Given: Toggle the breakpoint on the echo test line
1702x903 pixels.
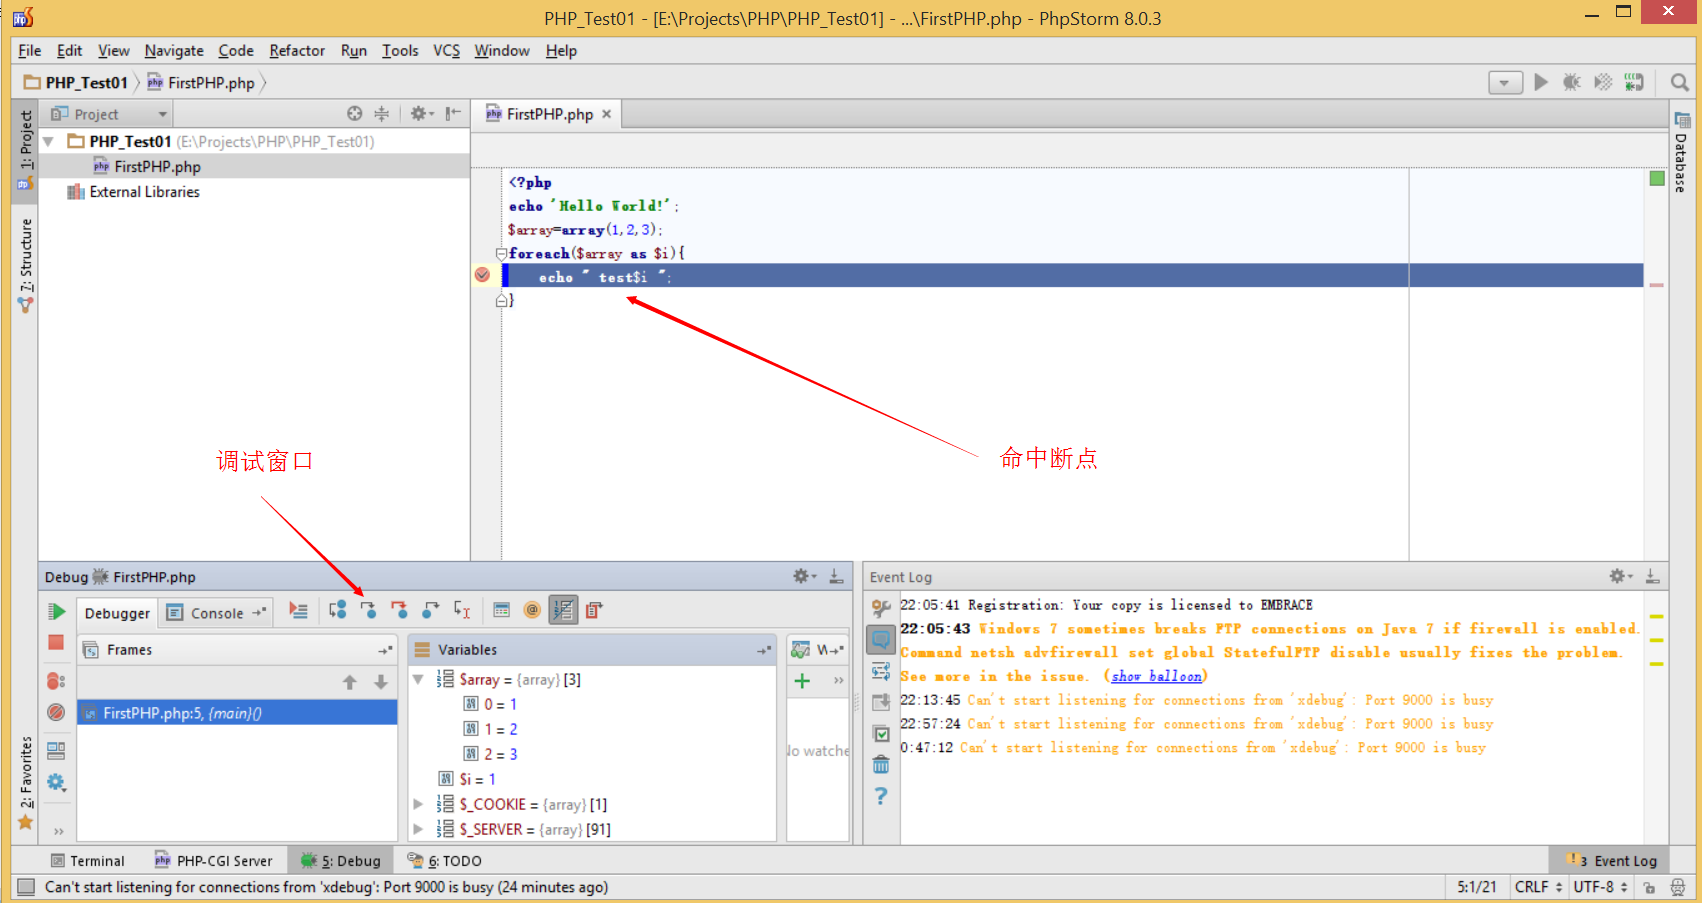Looking at the screenshot, I should point(482,275).
